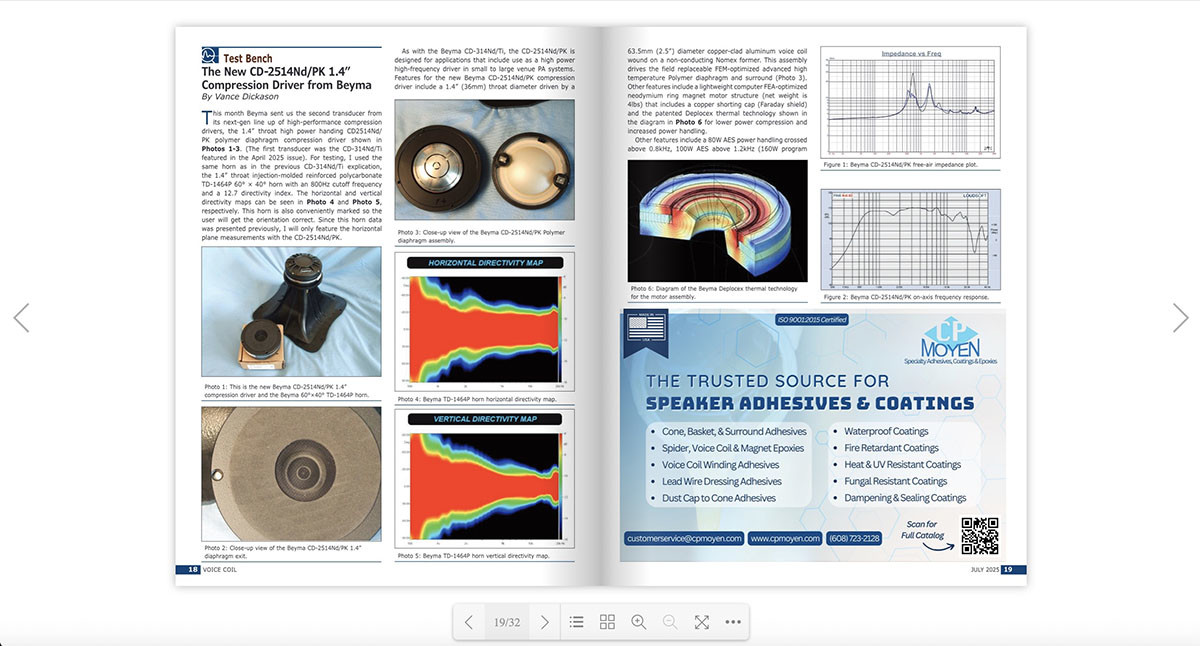The image size is (1200, 646).
Task: Open the www.cpmoyen.com website link
Action: 785,538
